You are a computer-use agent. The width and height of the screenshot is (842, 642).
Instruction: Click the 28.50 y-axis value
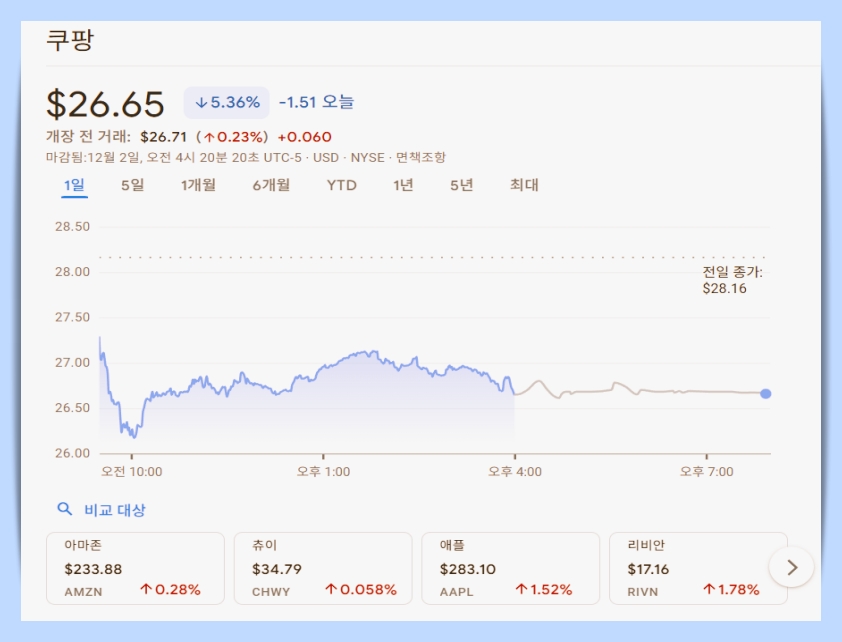coord(72,227)
